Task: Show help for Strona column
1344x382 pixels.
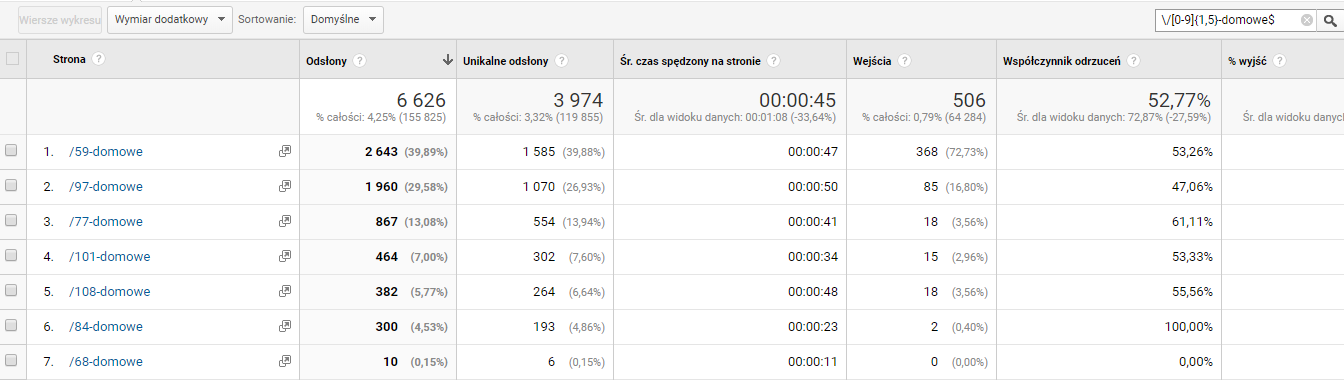Action: click(x=99, y=59)
